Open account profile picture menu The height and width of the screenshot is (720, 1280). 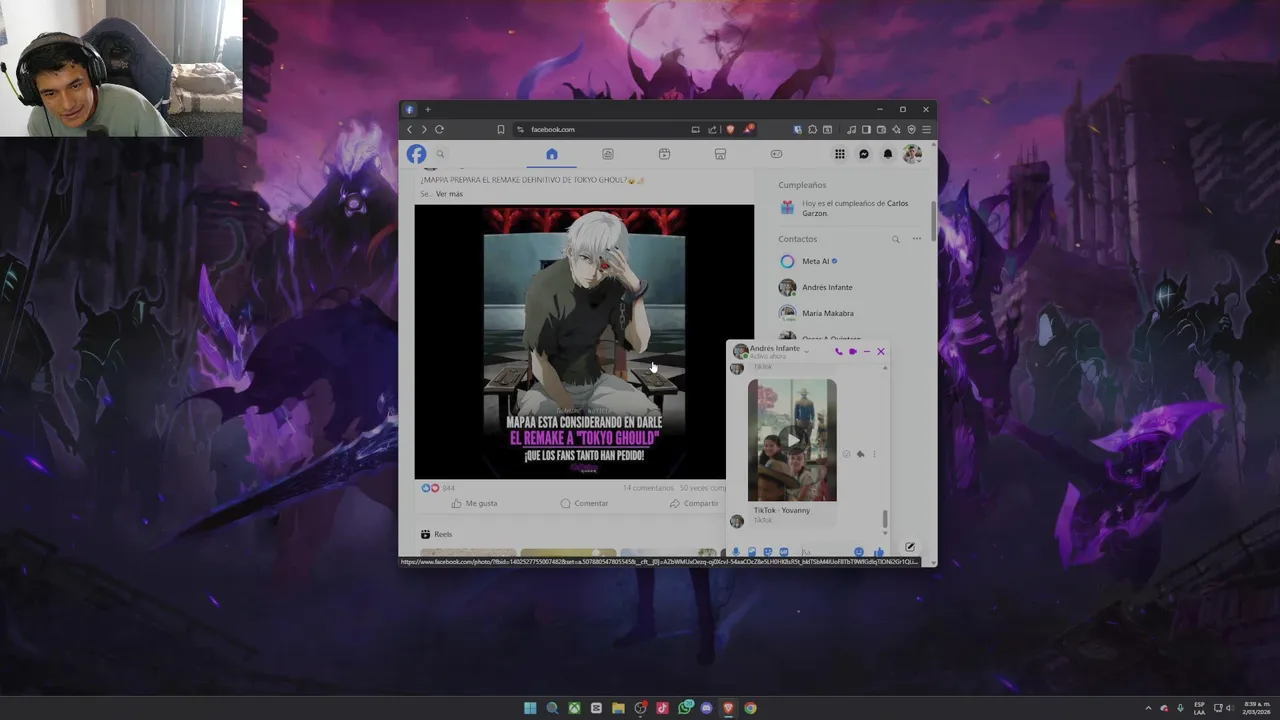(912, 154)
